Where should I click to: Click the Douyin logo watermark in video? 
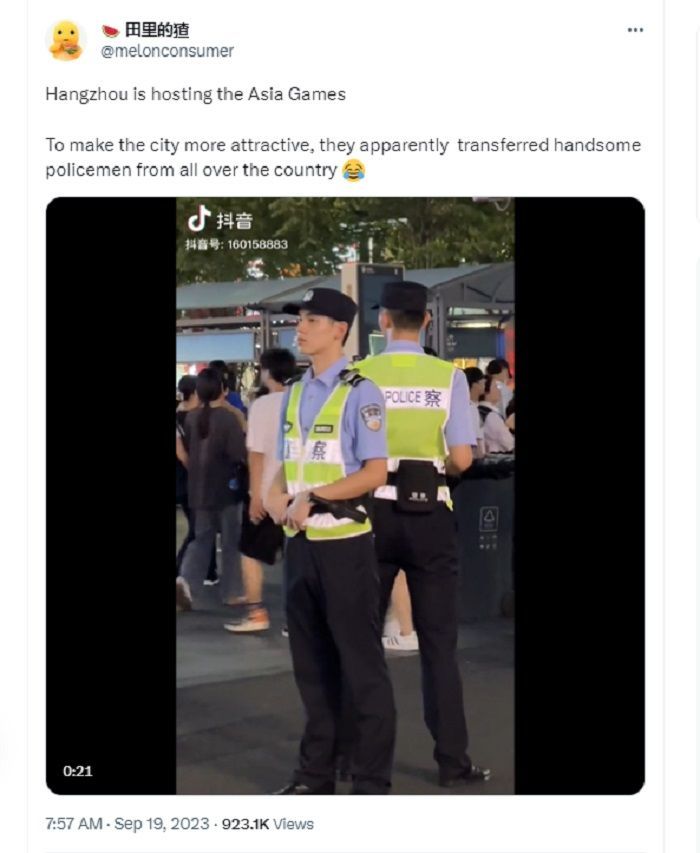pos(220,219)
